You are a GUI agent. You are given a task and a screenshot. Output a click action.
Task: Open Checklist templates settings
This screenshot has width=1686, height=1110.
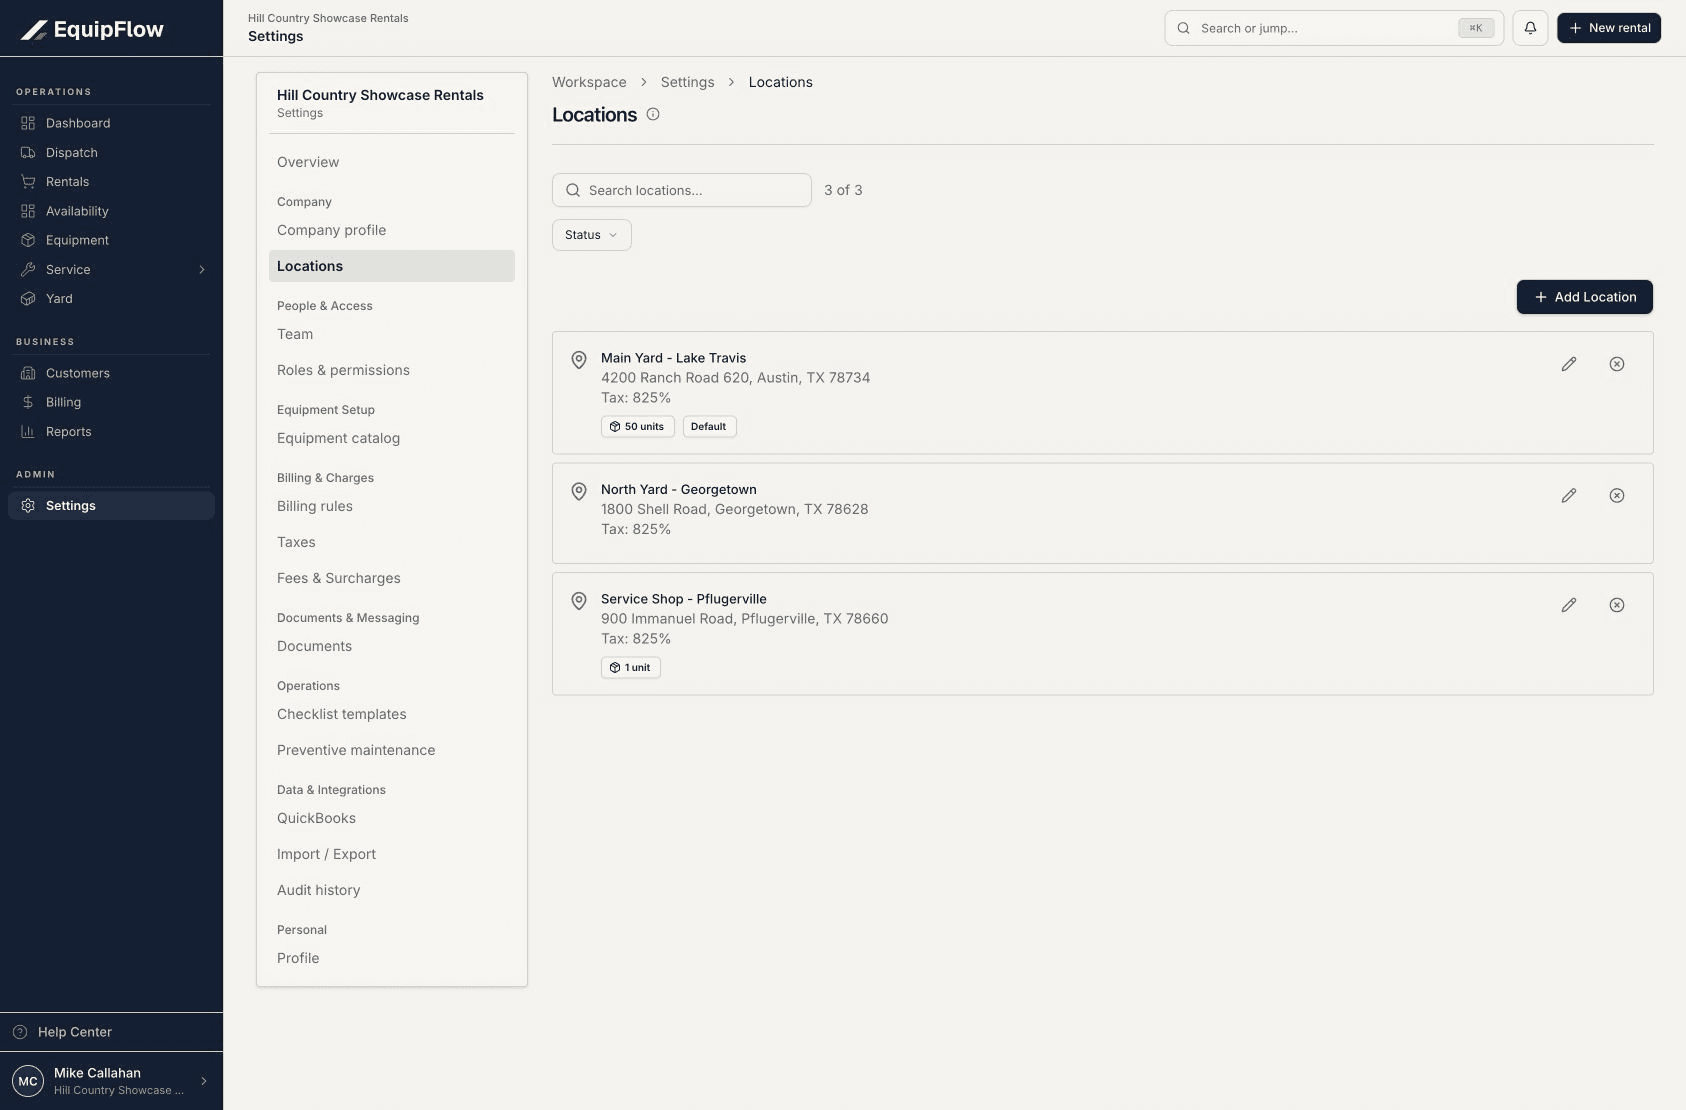[x=391, y=714]
